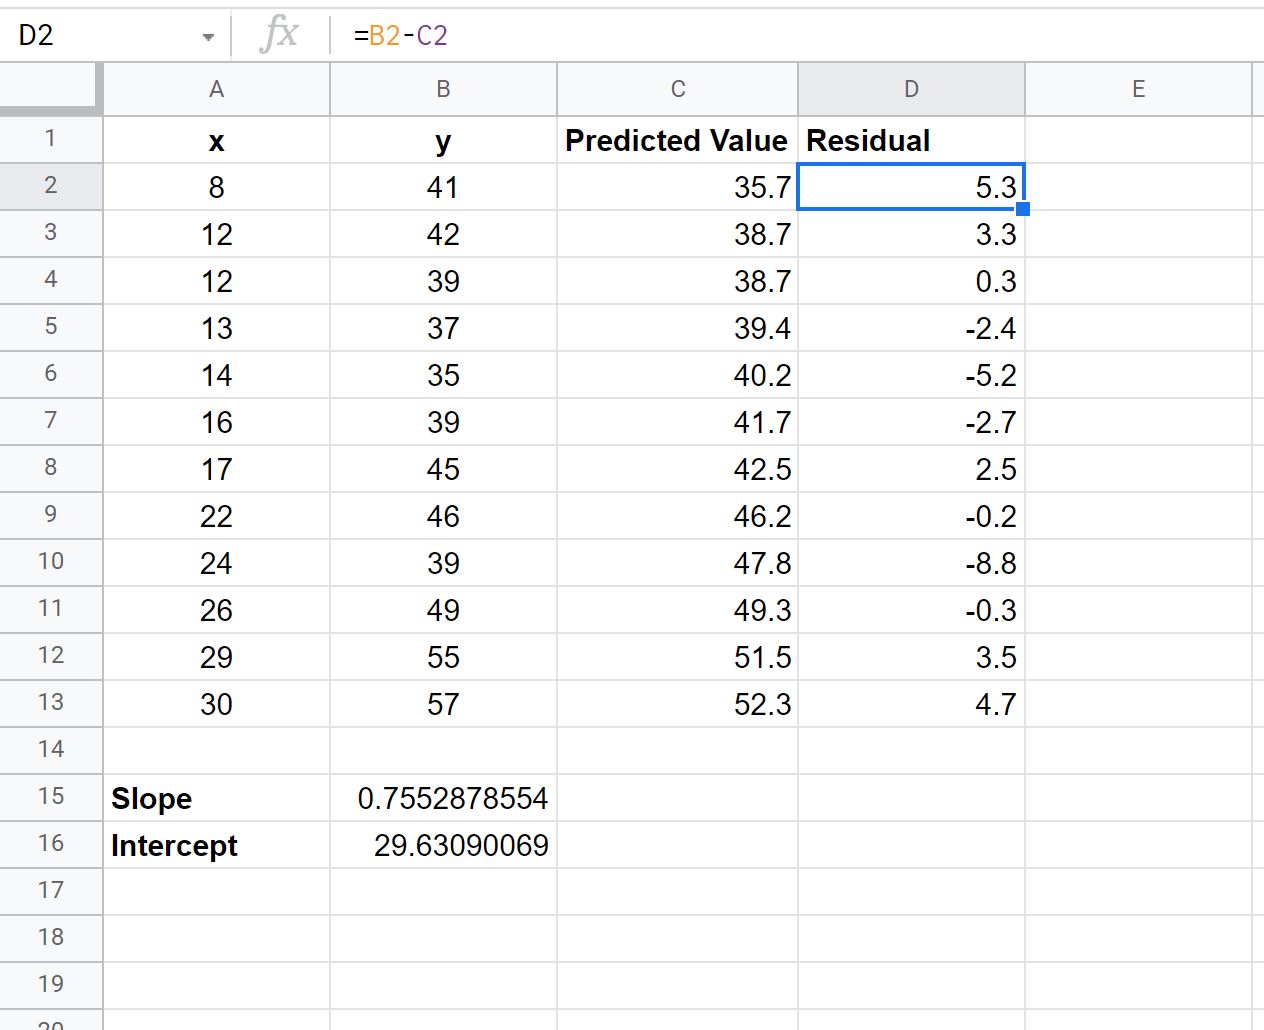The image size is (1264, 1030).
Task: Click the predicted value 52.3 cell
Action: point(678,704)
